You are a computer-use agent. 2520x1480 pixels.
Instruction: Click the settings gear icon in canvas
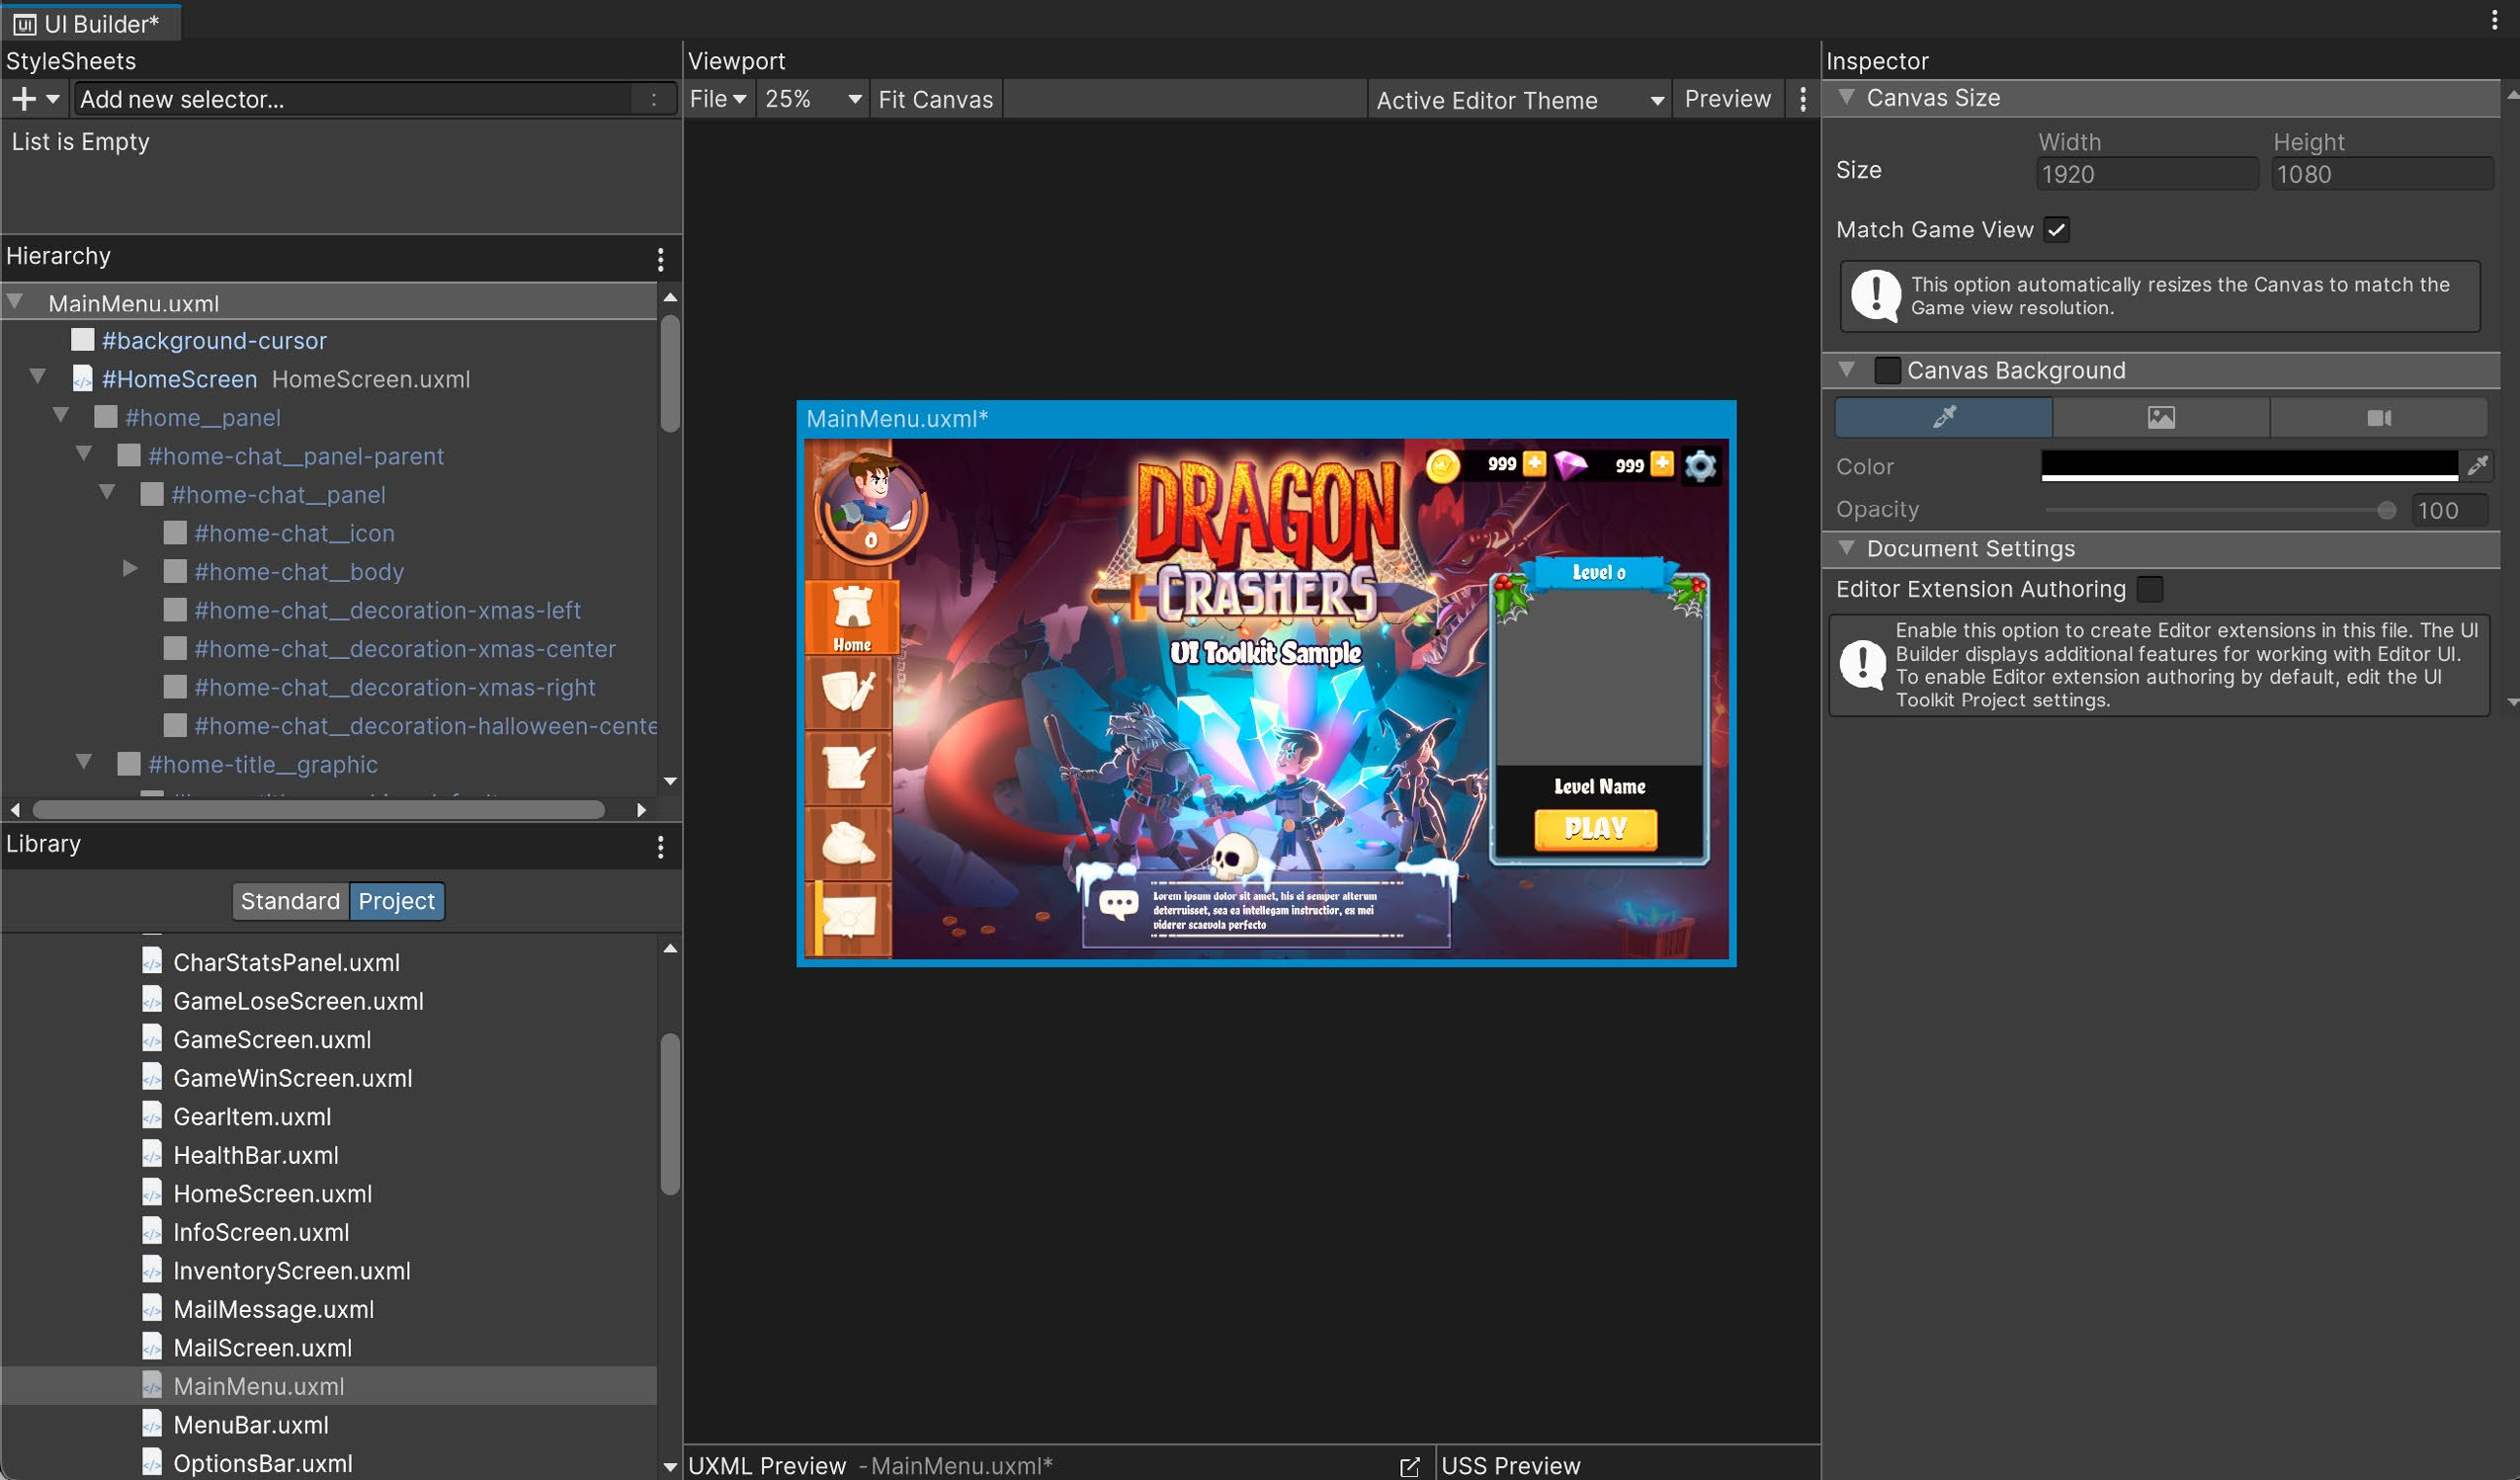pos(1700,466)
